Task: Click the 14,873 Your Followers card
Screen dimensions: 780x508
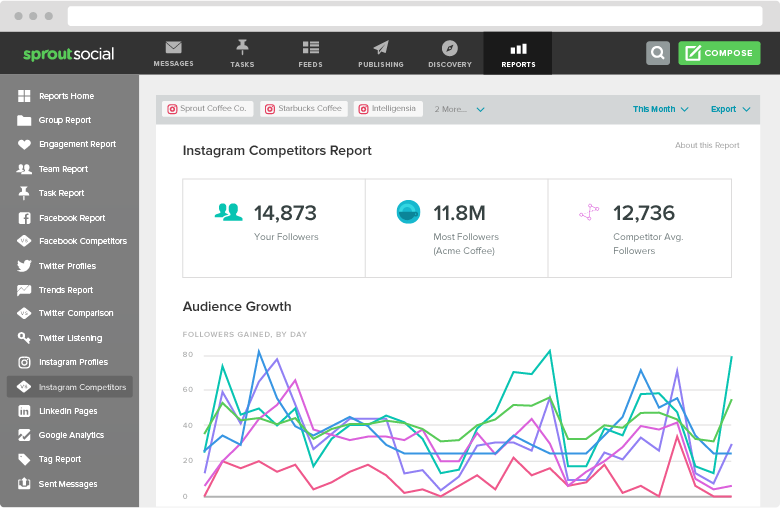Action: tap(274, 228)
